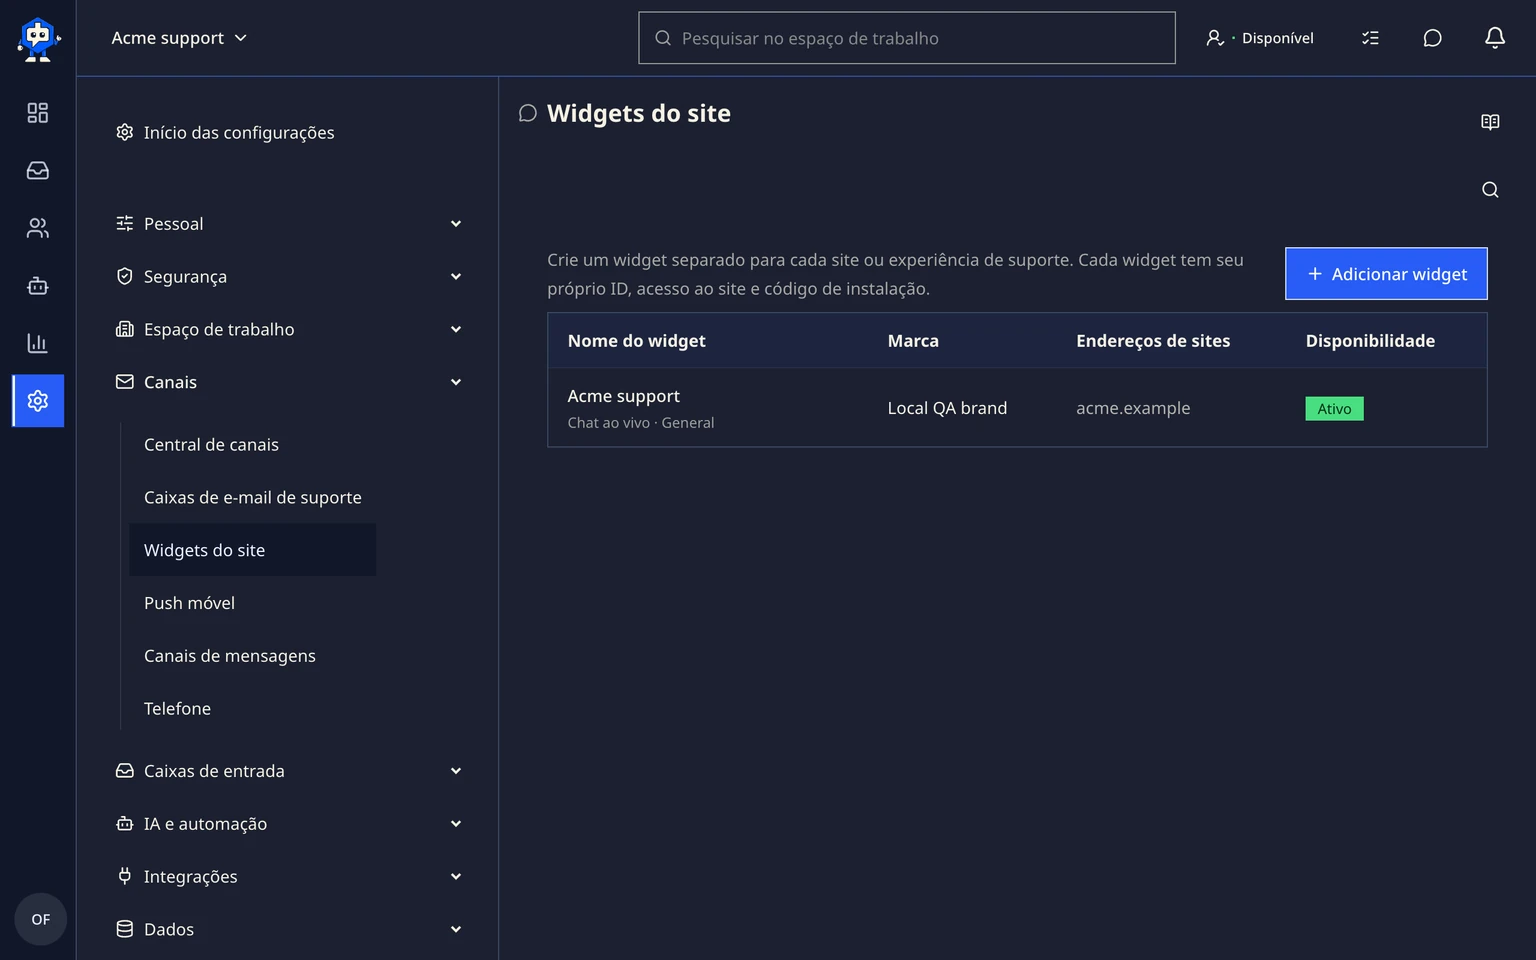Image resolution: width=1536 pixels, height=960 pixels.
Task: Open Caixas de e-mail de suporte
Action: pos(253,498)
